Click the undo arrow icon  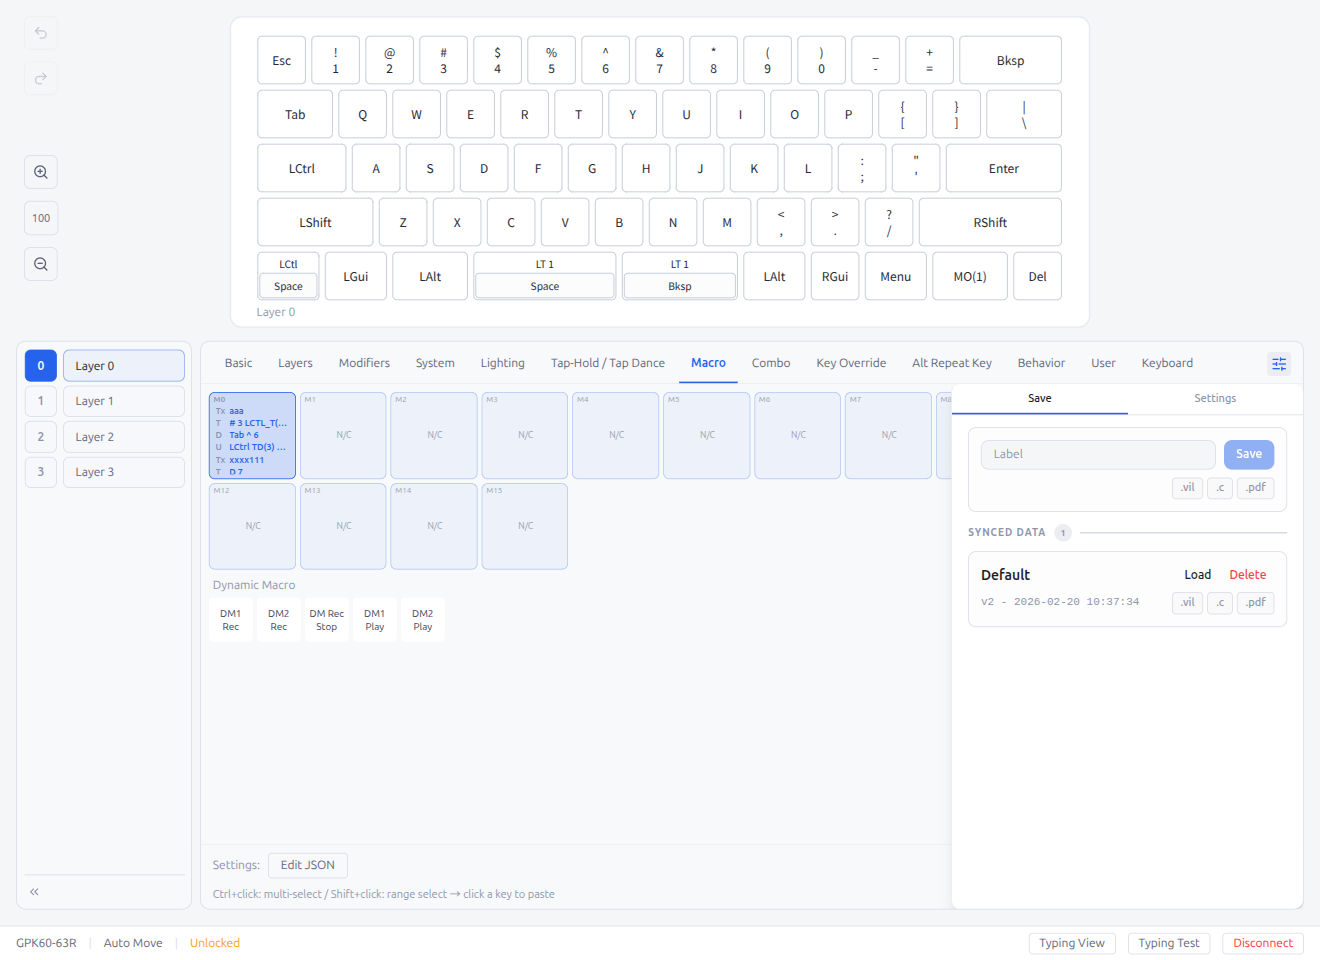(x=40, y=33)
